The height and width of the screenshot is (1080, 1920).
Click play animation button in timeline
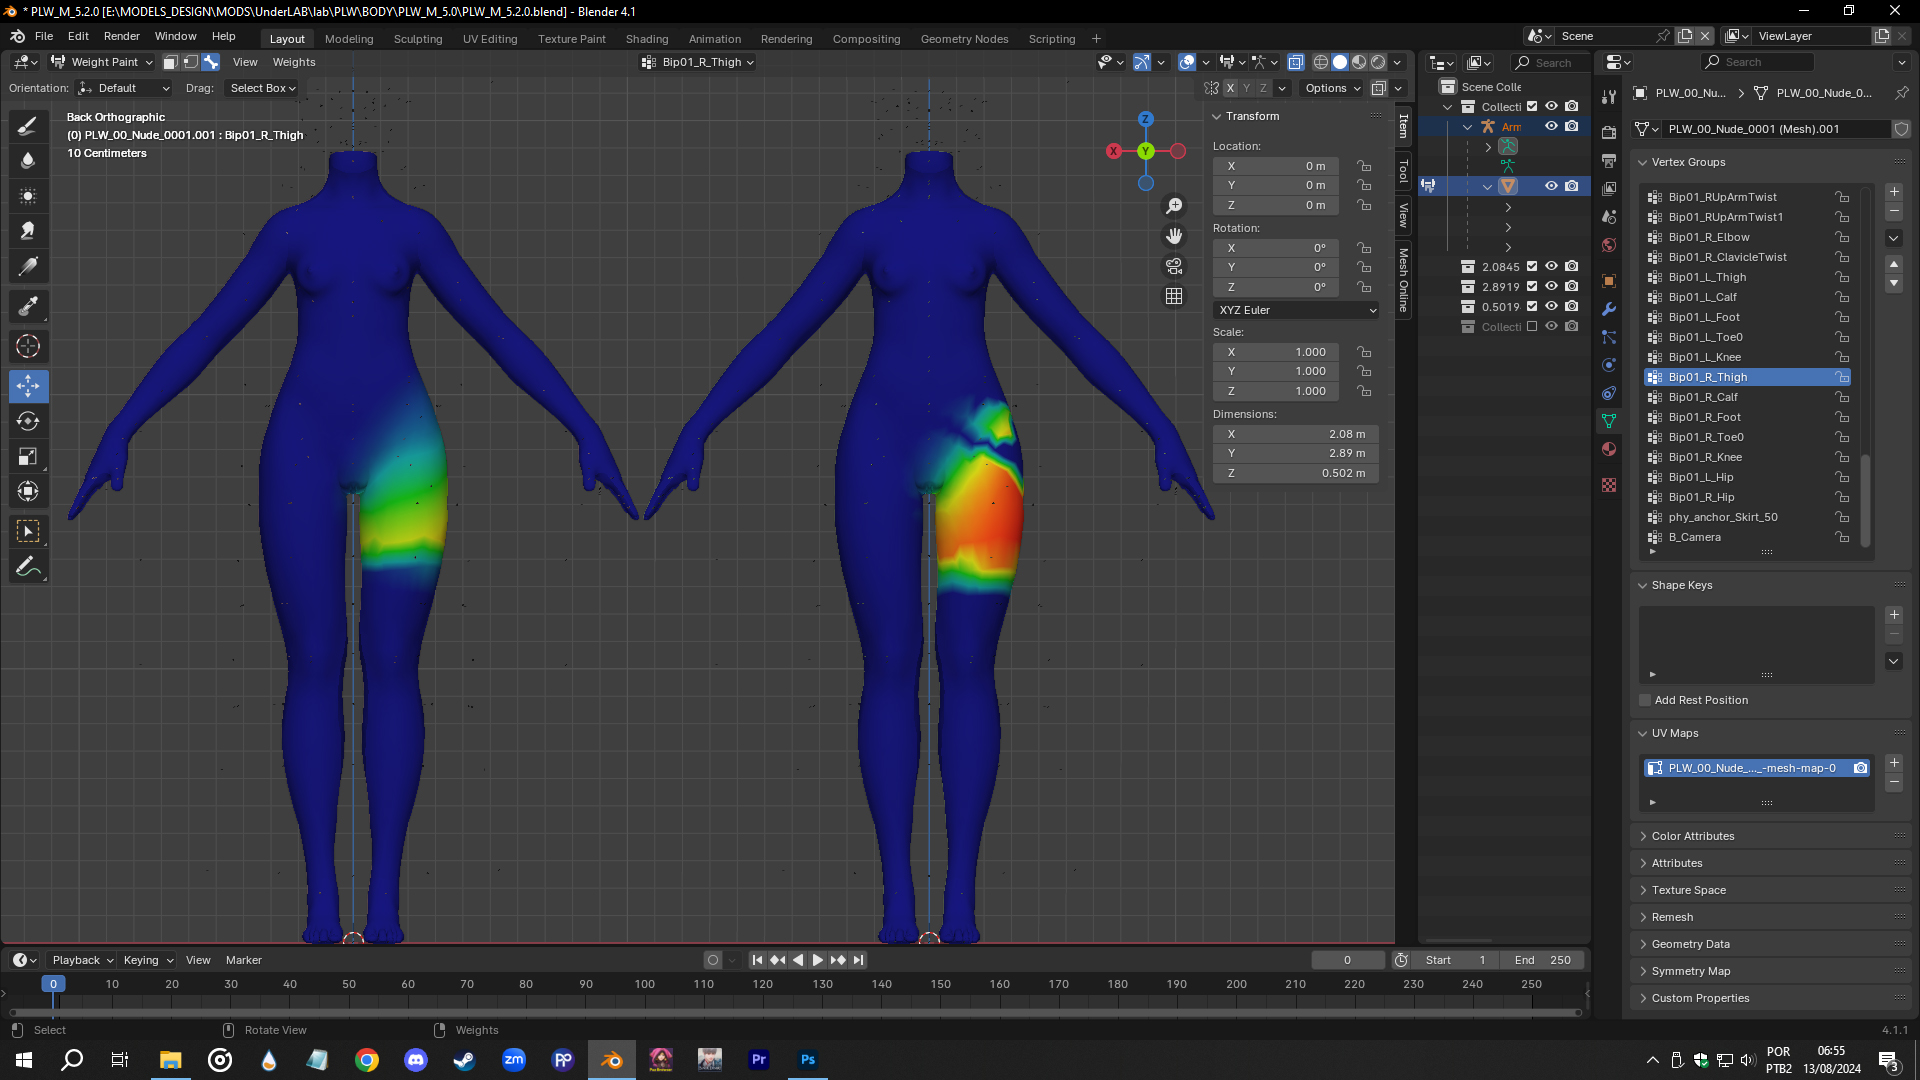(817, 960)
